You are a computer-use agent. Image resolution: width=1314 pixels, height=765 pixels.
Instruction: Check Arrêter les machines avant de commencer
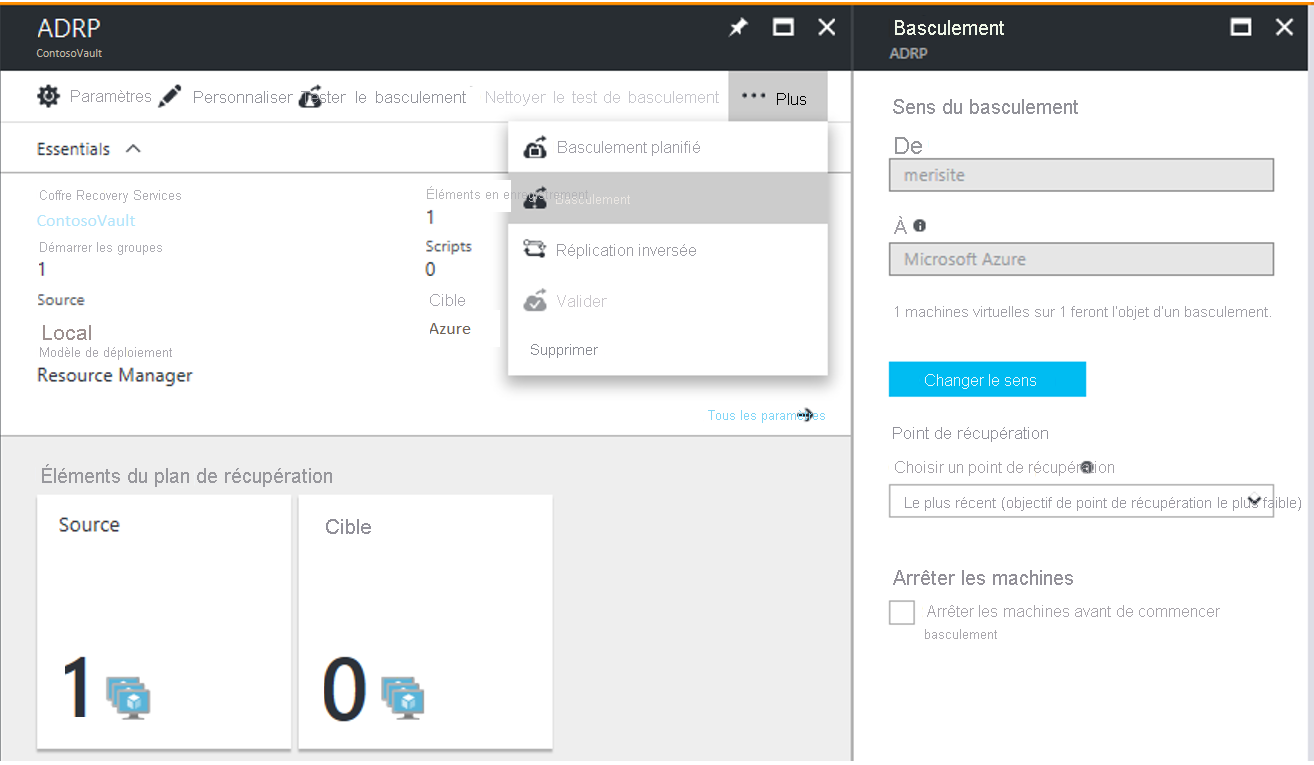(902, 612)
